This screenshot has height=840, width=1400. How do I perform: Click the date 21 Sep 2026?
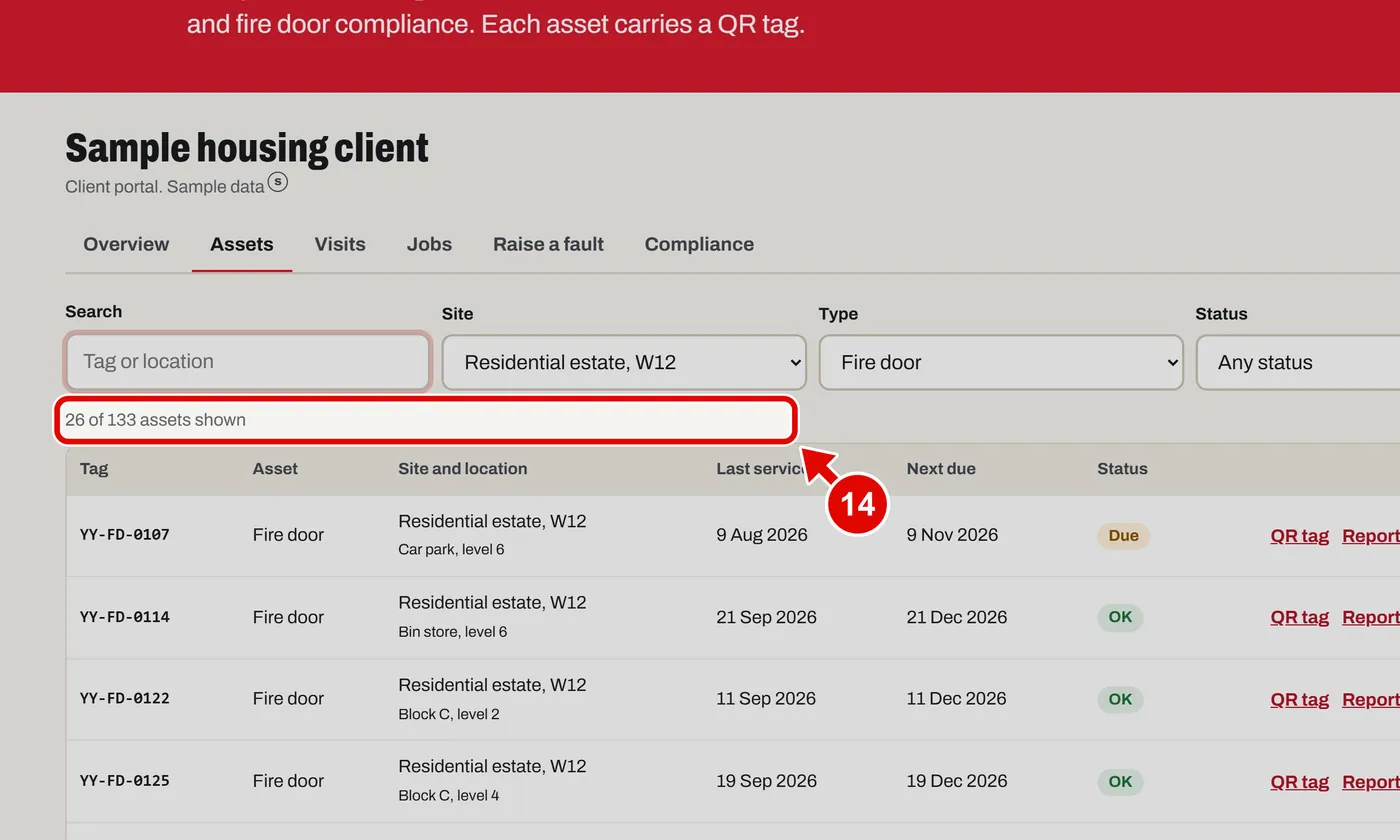[766, 617]
